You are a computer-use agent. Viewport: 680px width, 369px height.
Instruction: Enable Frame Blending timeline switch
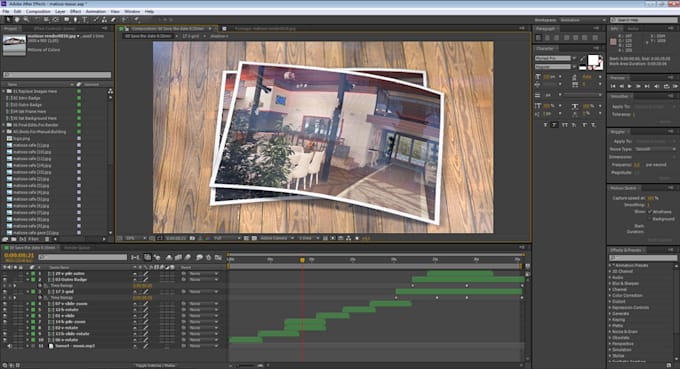pos(178,258)
